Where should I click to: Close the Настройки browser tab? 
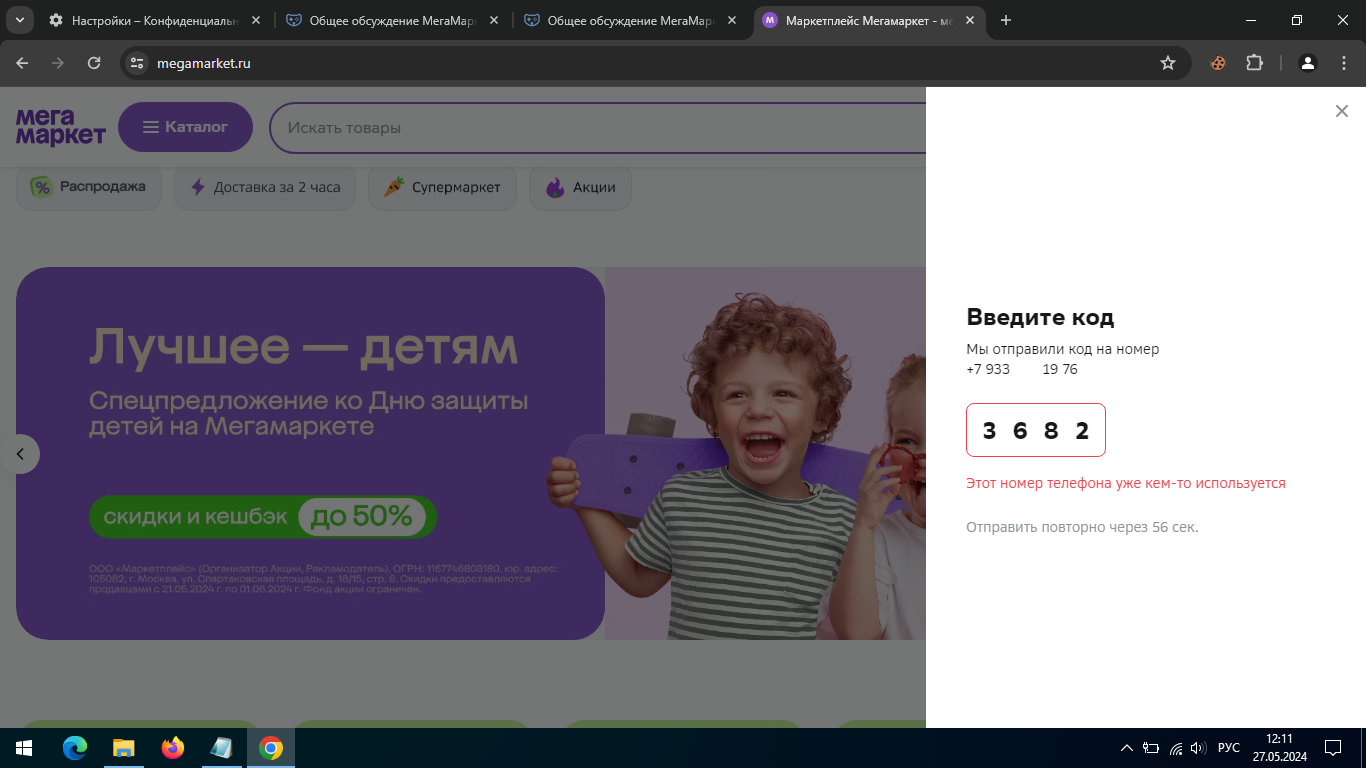coord(255,20)
